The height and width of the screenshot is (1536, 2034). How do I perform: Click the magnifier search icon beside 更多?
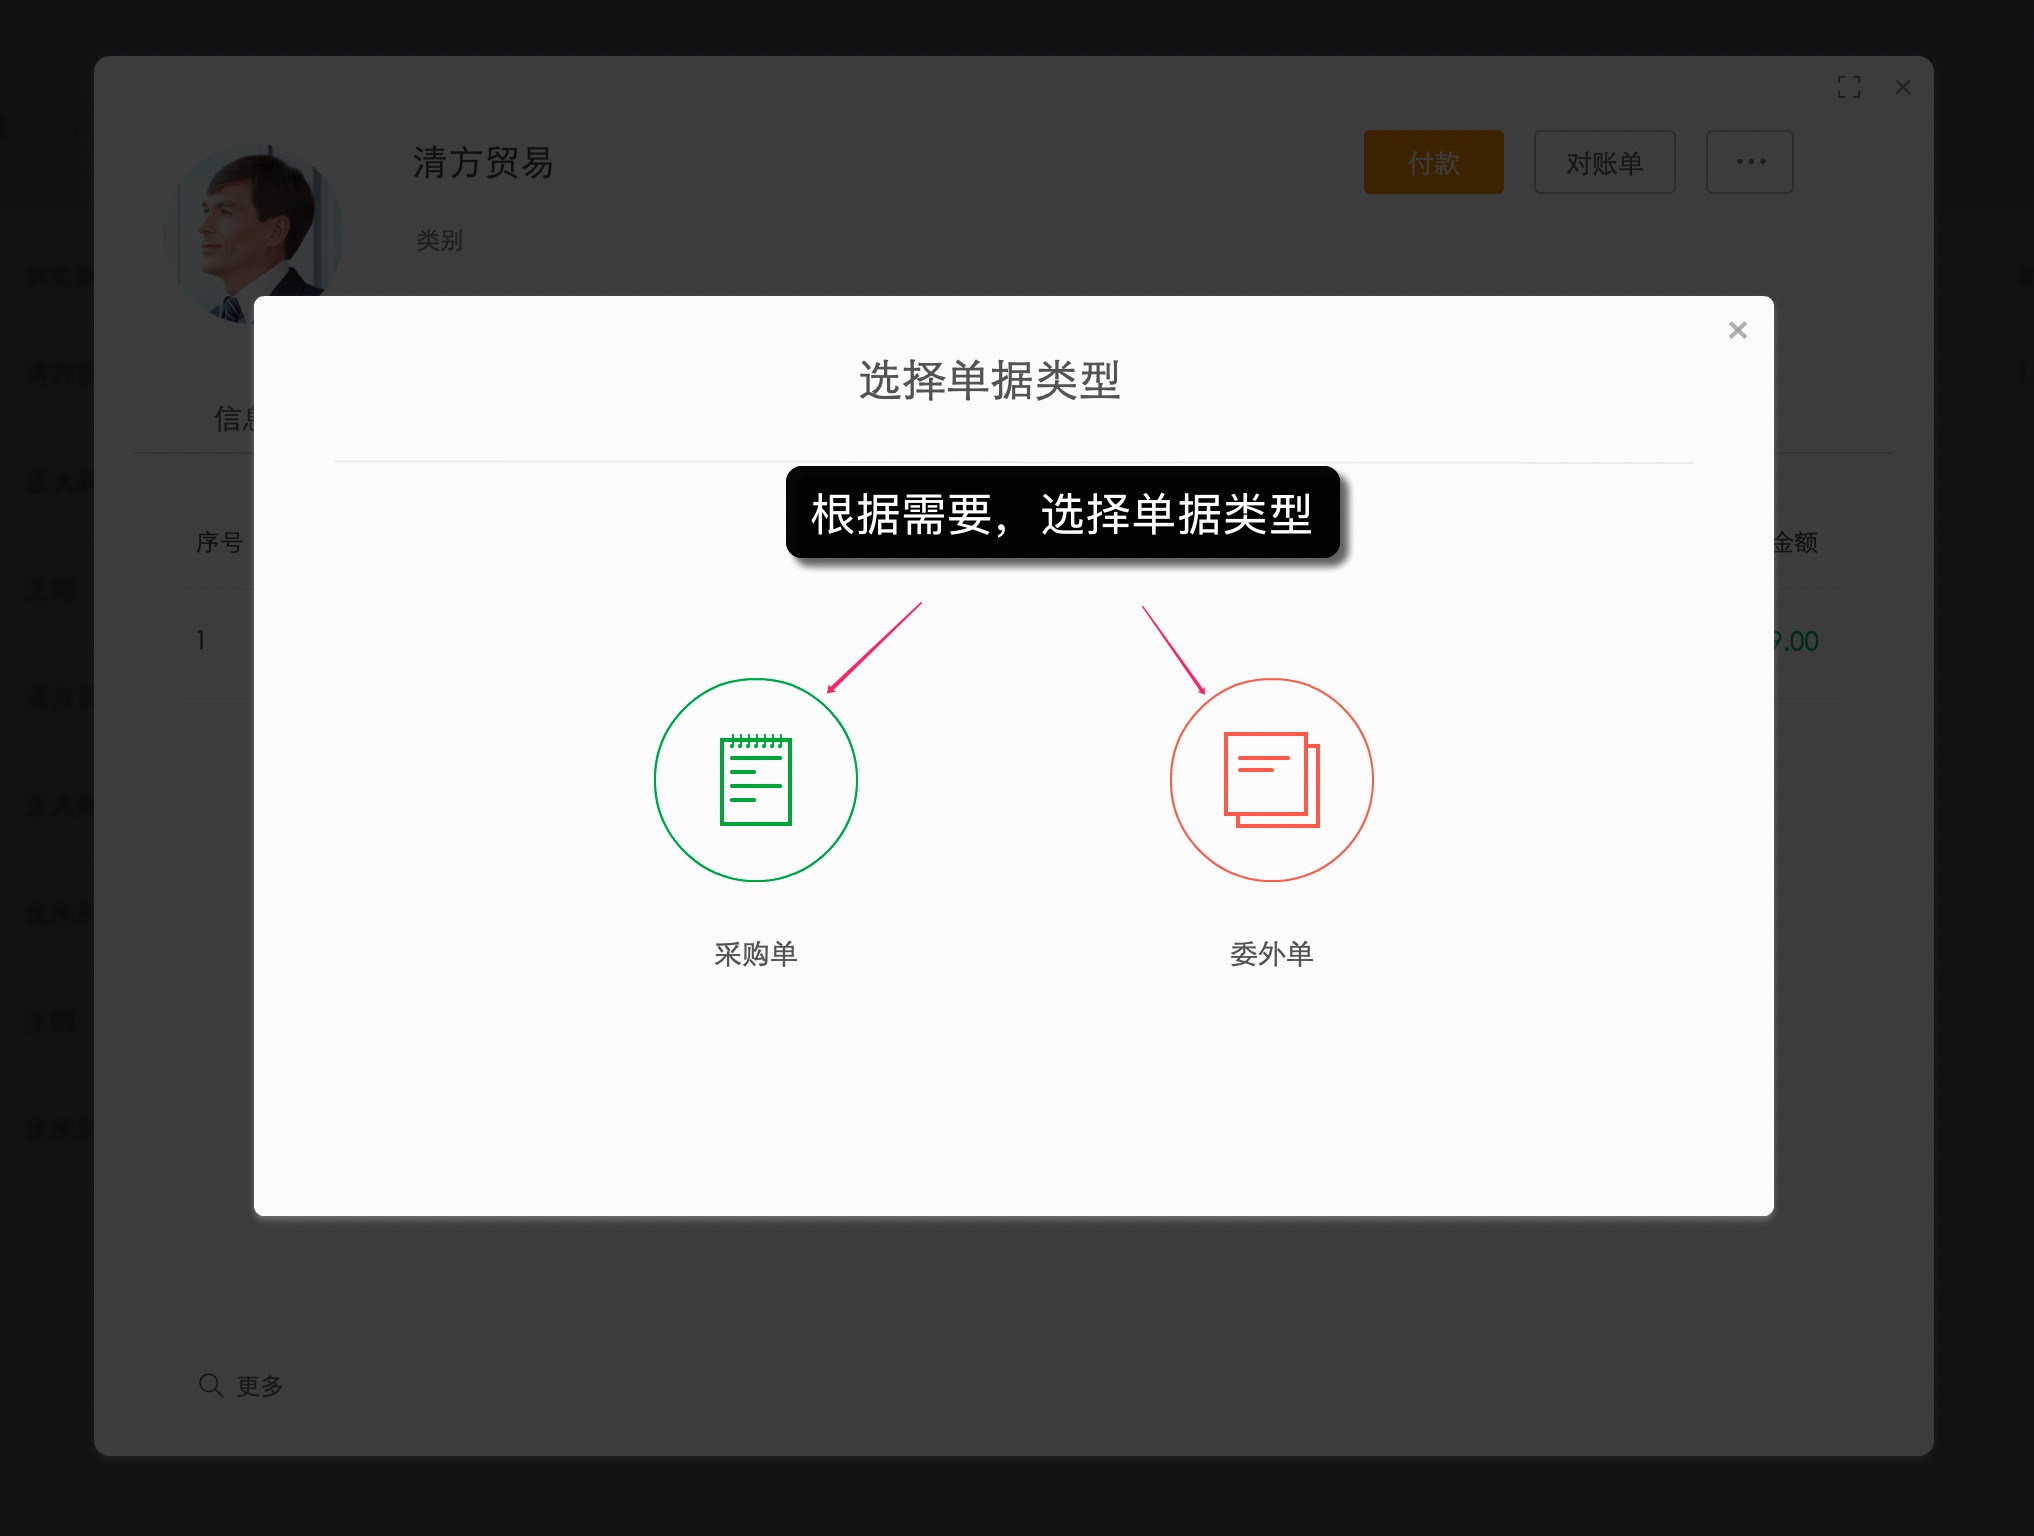[210, 1385]
